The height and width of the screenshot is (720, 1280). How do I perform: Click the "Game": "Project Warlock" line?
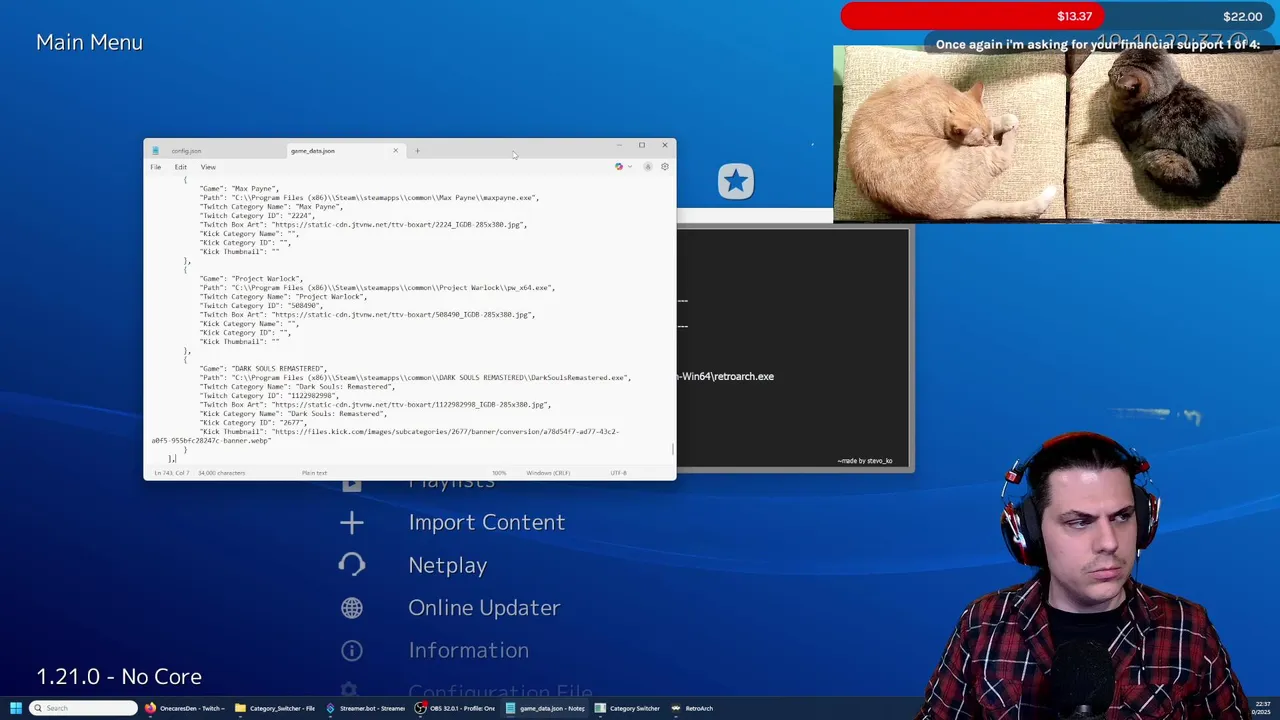[x=250, y=279]
